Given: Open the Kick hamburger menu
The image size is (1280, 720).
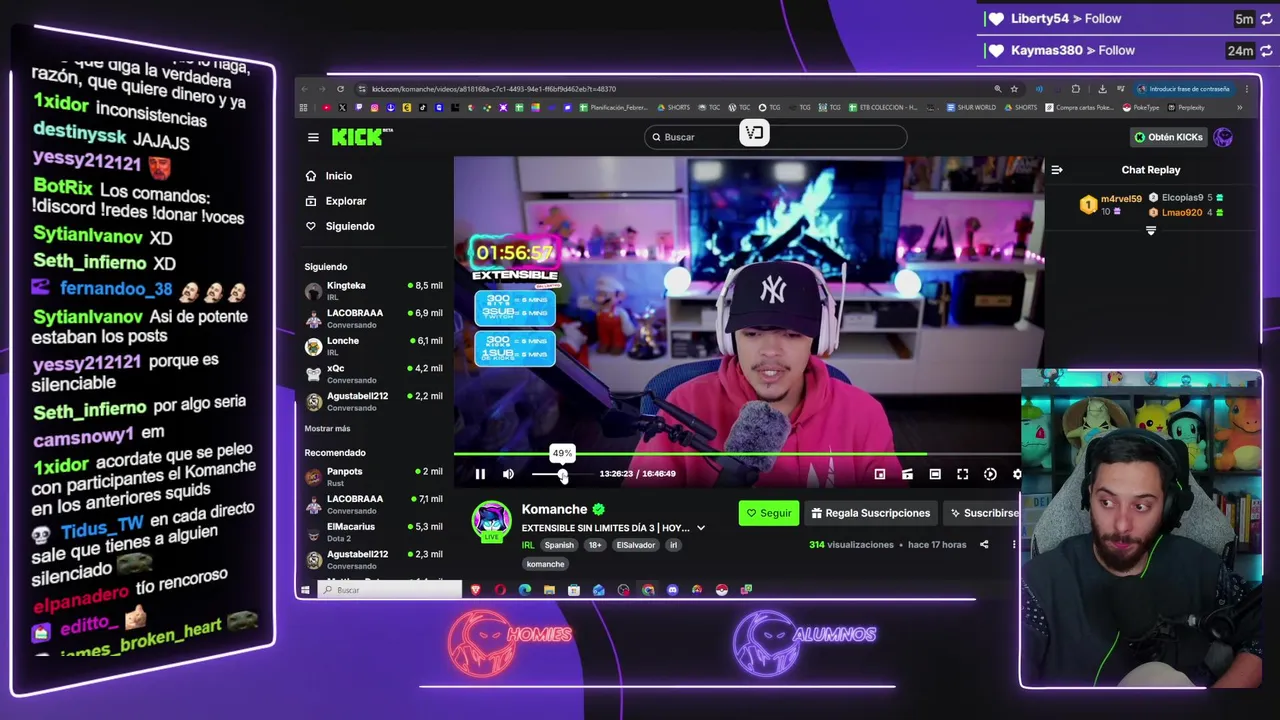Looking at the screenshot, I should tap(313, 138).
